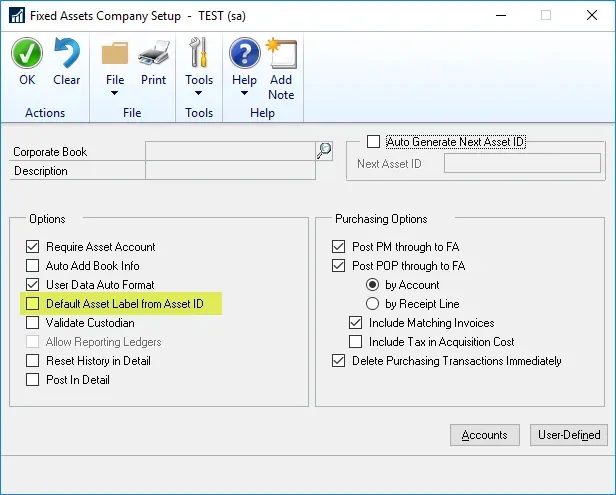Check Auto Generate Next Asset ID
Viewport: 616px width, 495px height.
click(374, 142)
